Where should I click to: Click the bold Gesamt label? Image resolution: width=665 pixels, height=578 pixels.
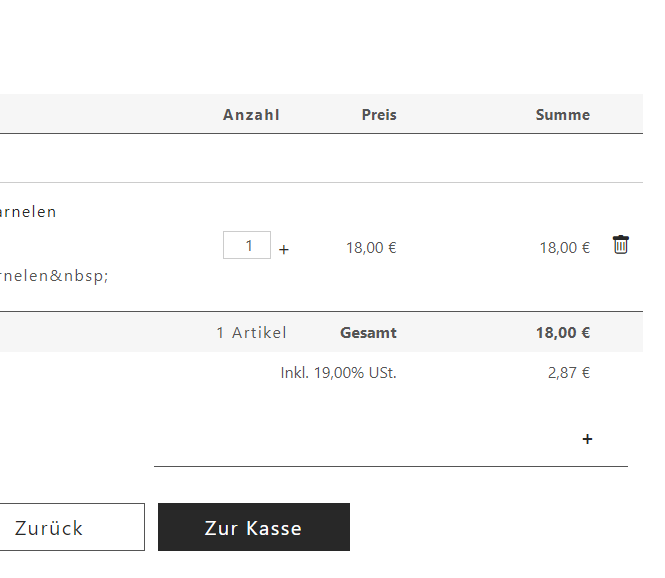pyautogui.click(x=368, y=332)
